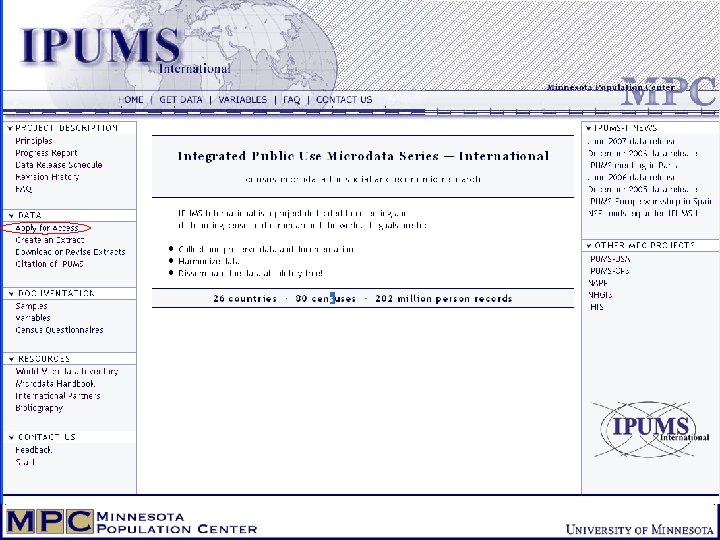Open the Revision History link
The height and width of the screenshot is (540, 720).
[47, 177]
